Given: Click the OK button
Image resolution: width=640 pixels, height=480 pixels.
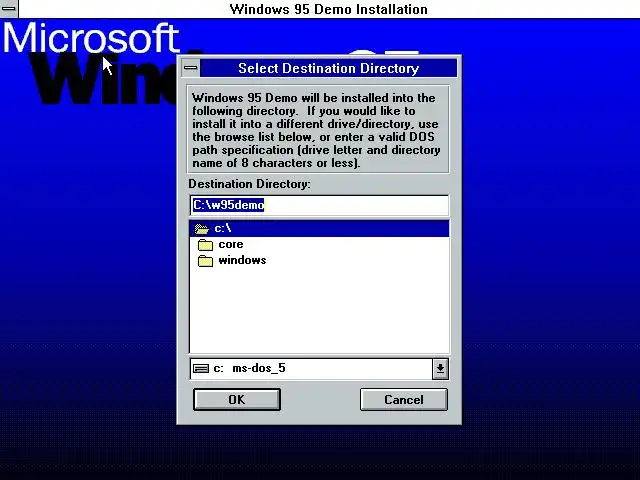Looking at the screenshot, I should (237, 399).
